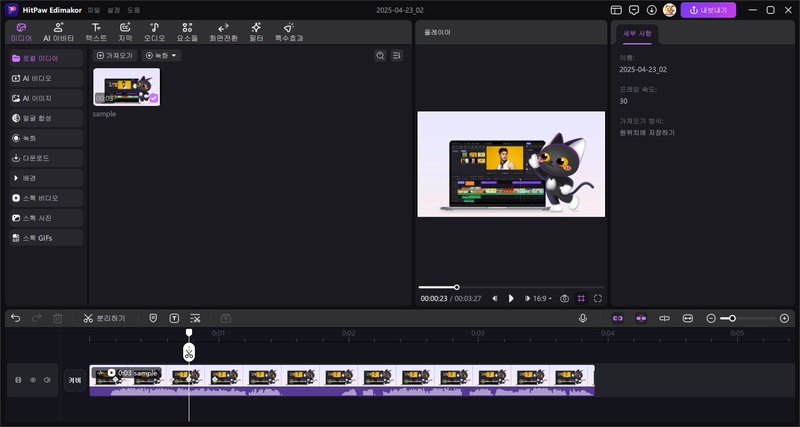Zoom in the timeline

(x=785, y=318)
